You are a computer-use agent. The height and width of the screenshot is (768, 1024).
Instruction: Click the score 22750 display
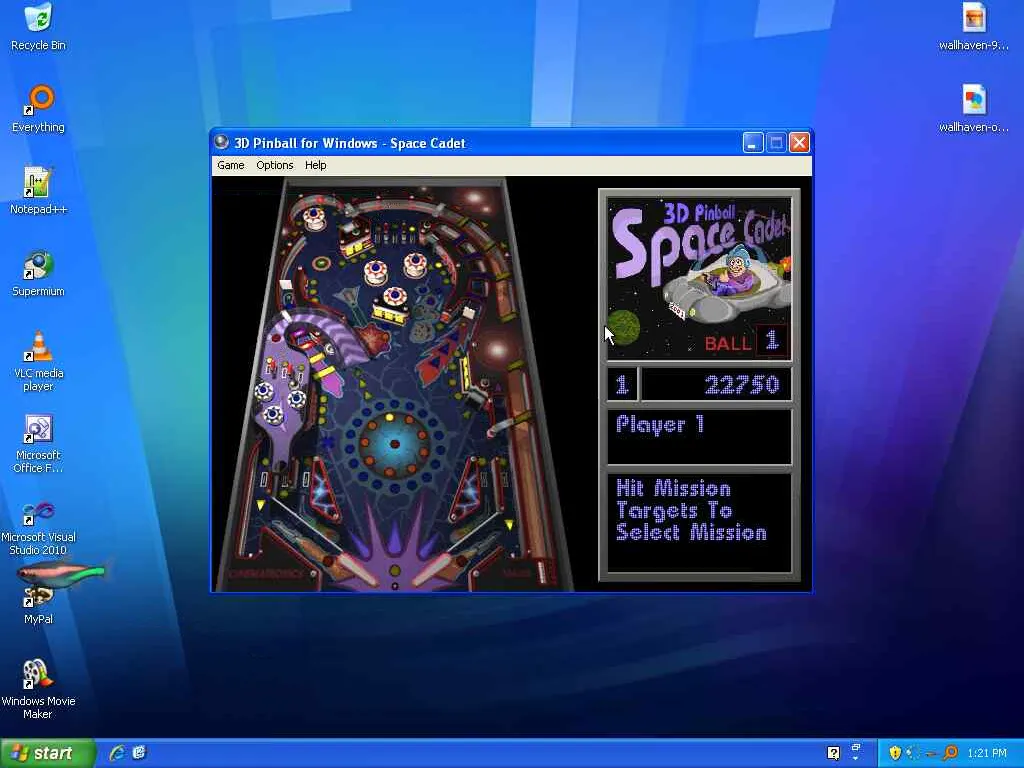coord(742,384)
